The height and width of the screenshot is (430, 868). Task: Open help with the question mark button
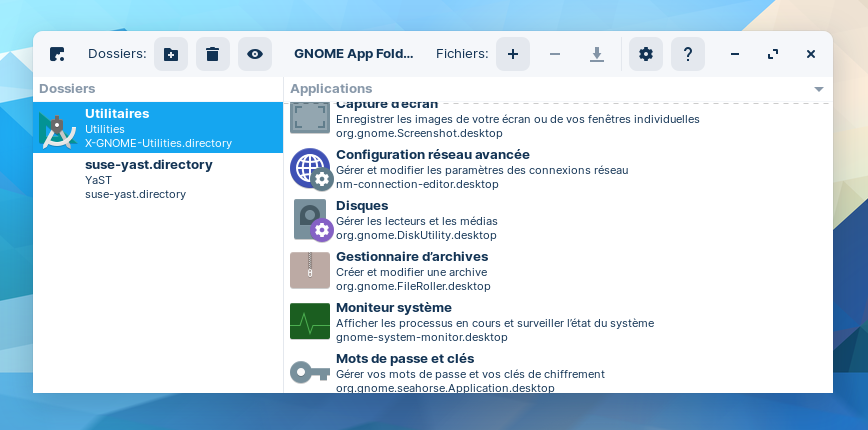(688, 54)
